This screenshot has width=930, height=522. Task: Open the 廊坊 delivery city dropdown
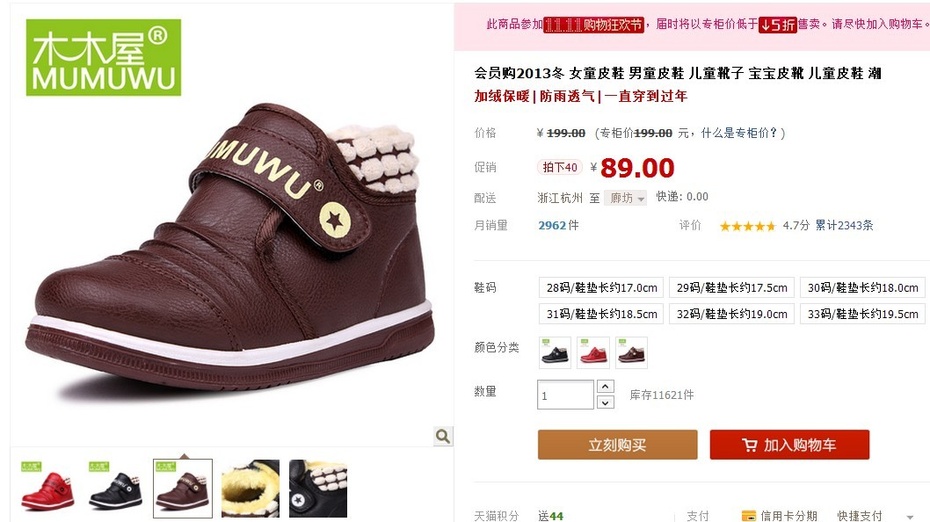tap(626, 198)
